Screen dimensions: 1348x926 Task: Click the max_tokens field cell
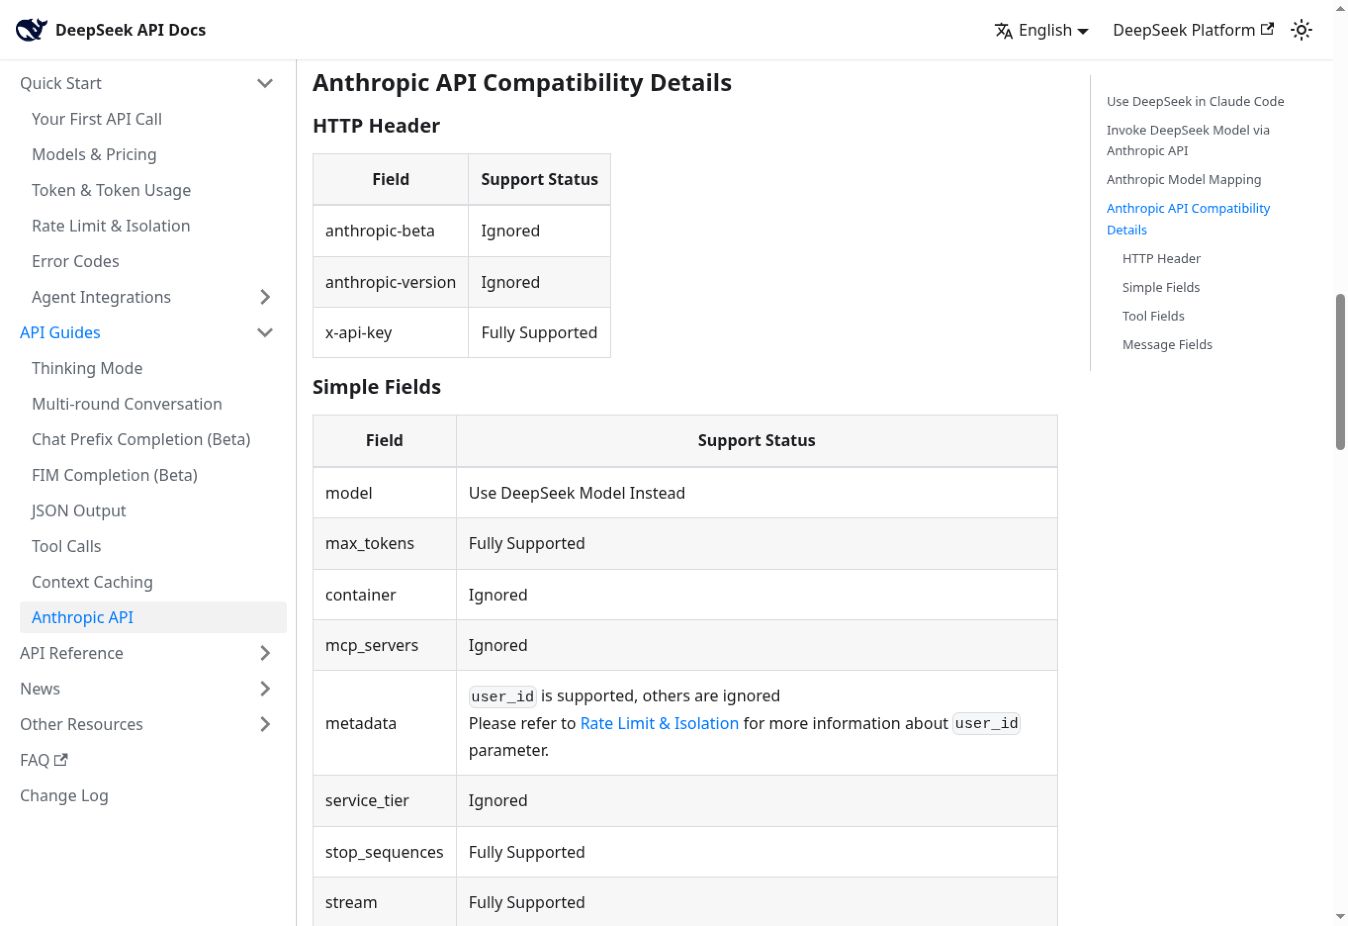tap(385, 543)
